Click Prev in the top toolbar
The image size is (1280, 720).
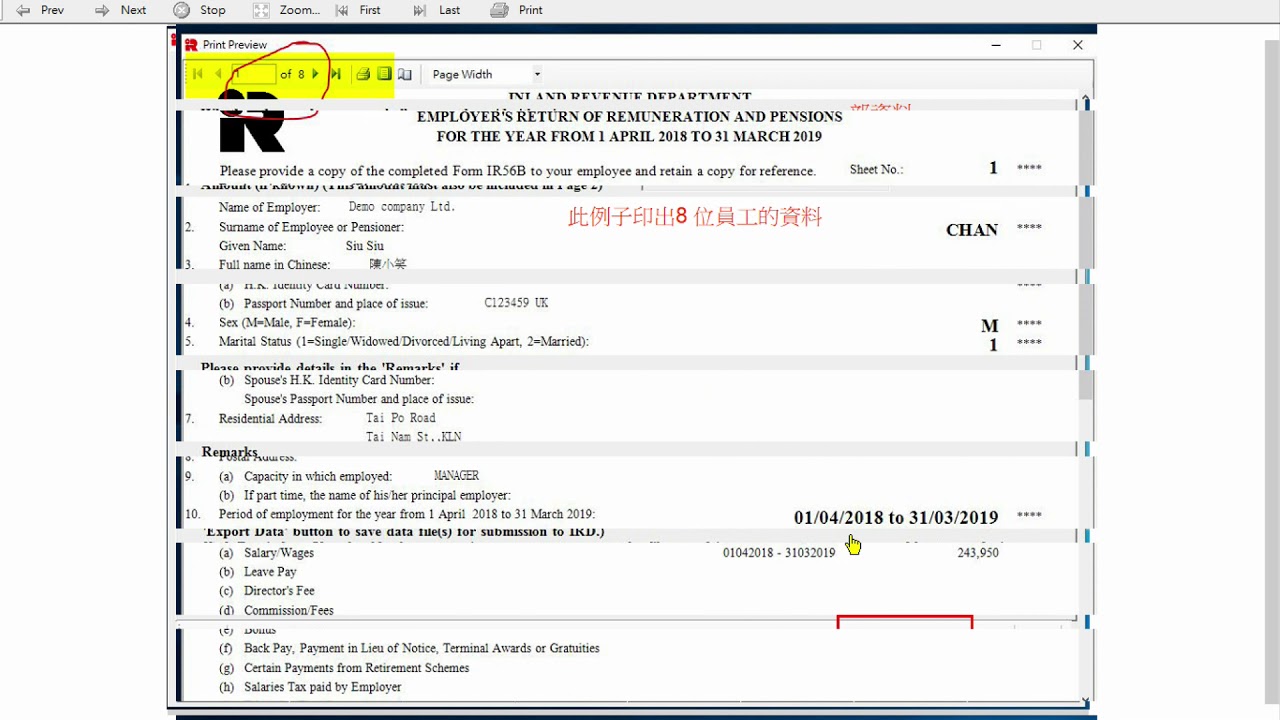click(x=40, y=10)
